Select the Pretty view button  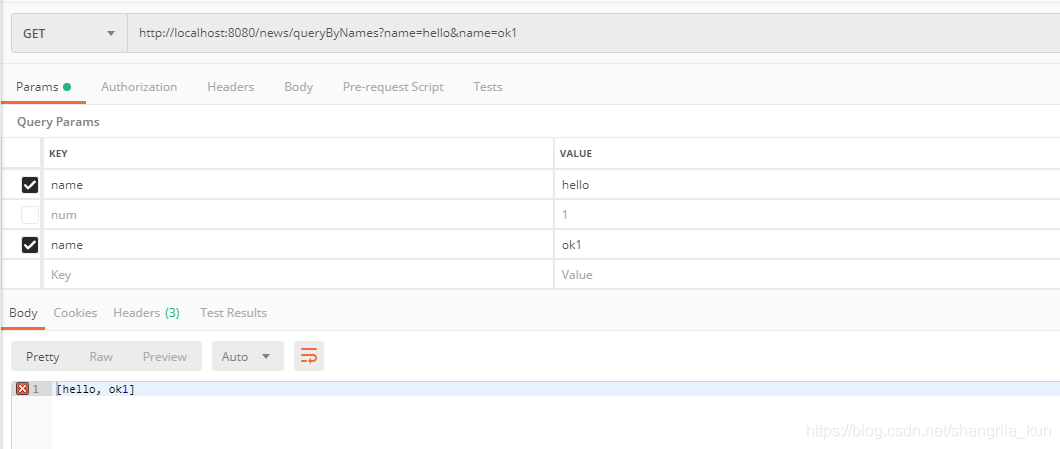point(43,356)
